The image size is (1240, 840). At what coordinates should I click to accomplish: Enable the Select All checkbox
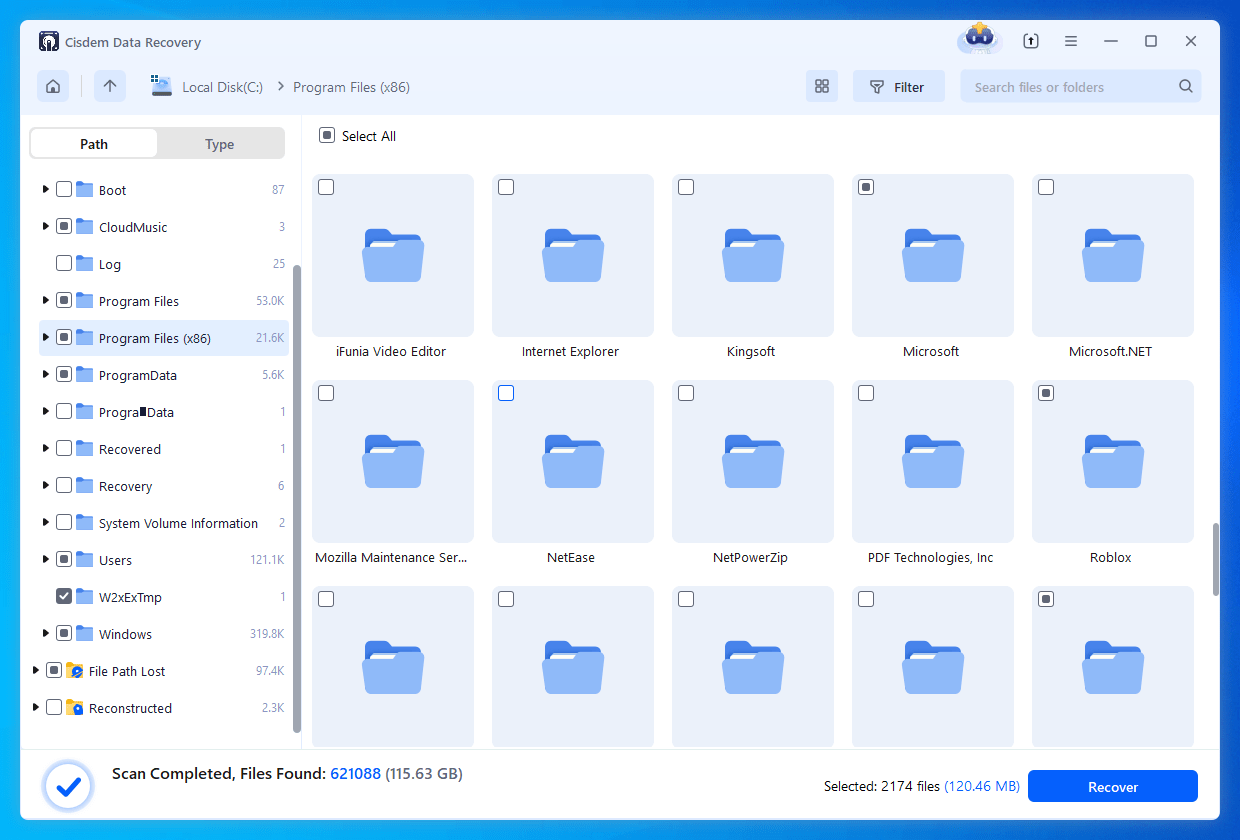coord(325,135)
